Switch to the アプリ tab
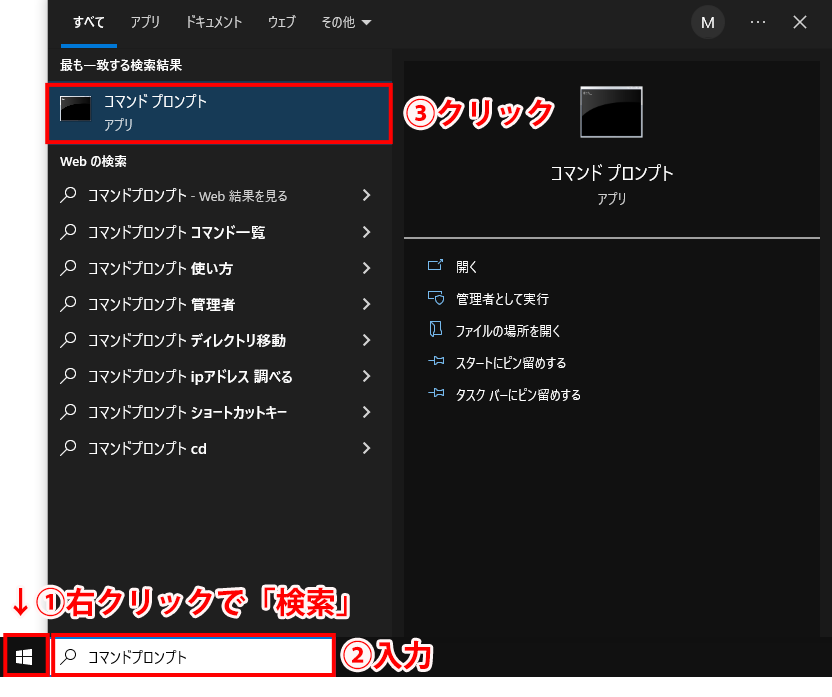The width and height of the screenshot is (832, 697). click(x=145, y=22)
